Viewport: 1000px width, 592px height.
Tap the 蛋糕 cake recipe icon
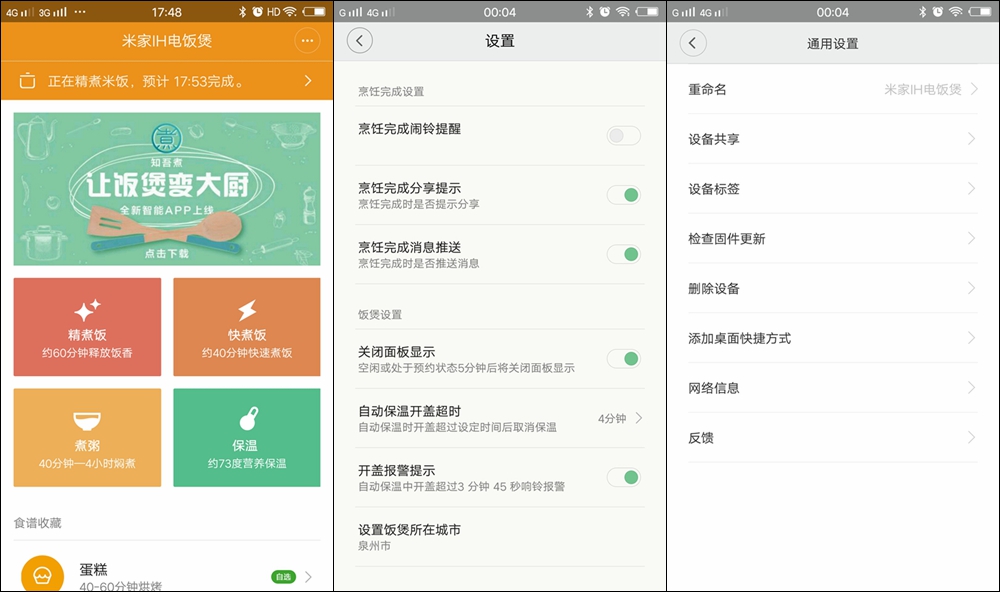tap(40, 573)
